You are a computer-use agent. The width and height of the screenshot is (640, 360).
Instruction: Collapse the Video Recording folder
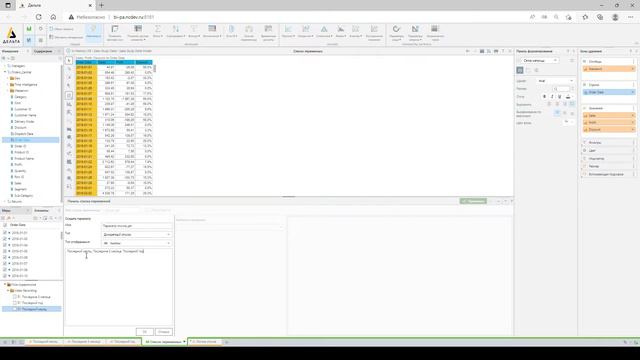[8, 291]
